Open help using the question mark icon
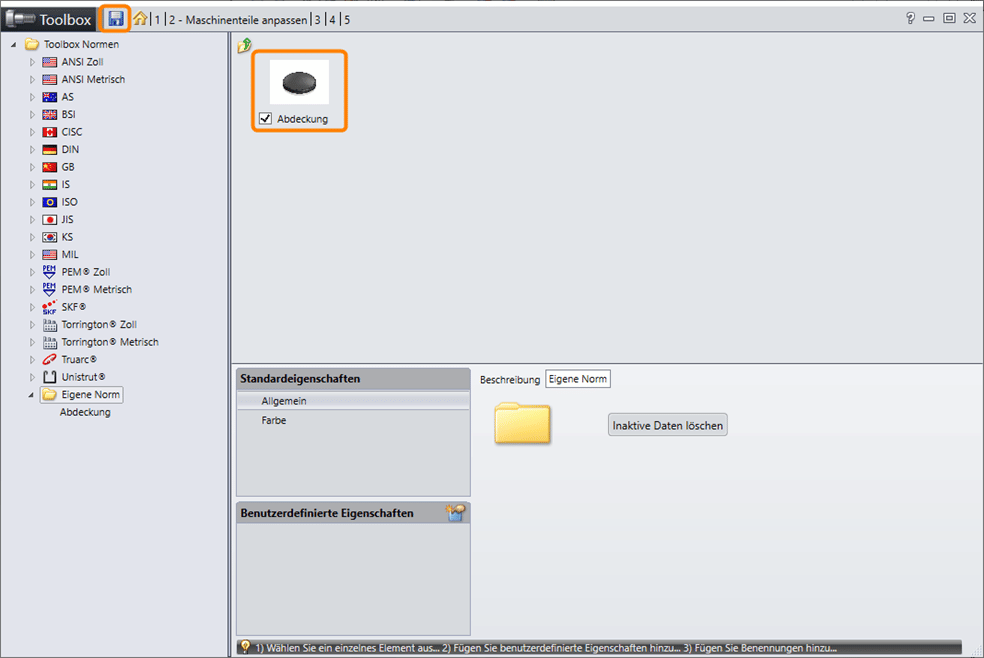 tap(909, 17)
